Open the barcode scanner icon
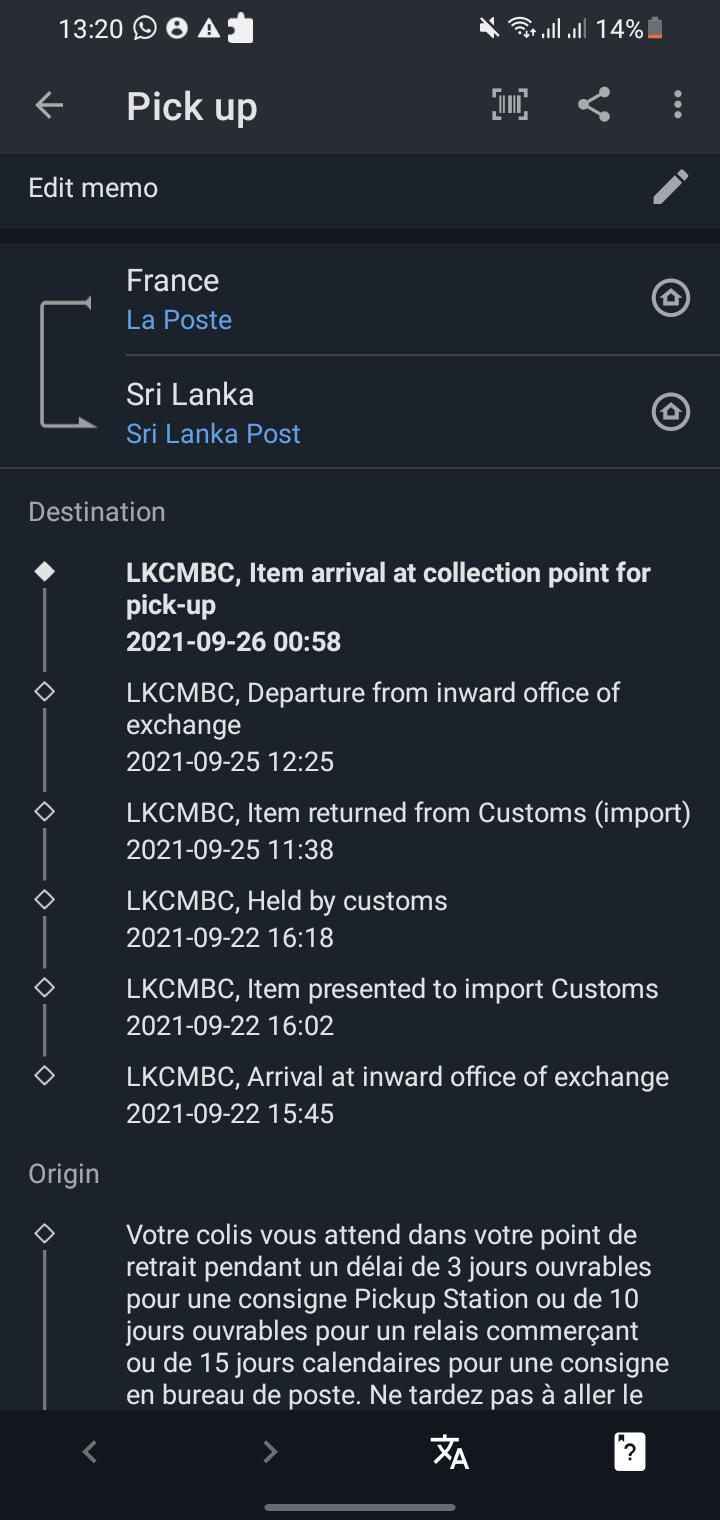The image size is (720, 1520). [510, 105]
